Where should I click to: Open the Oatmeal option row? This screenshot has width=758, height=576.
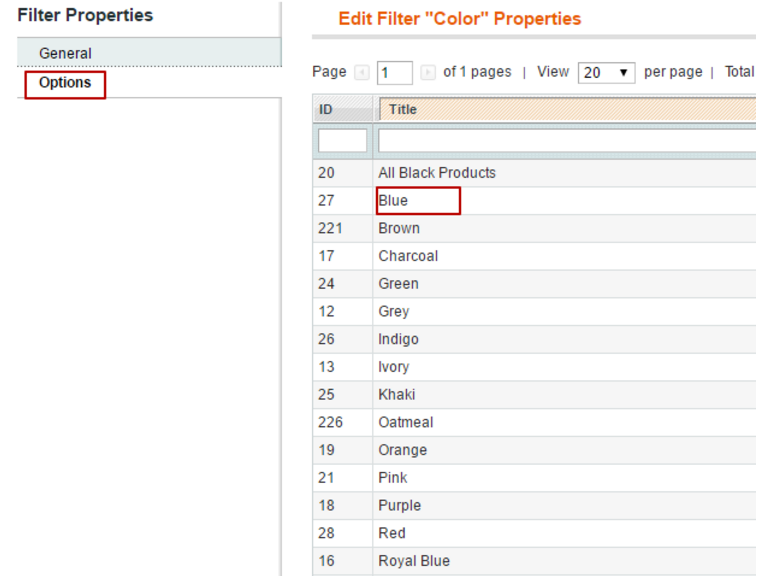tap(405, 422)
